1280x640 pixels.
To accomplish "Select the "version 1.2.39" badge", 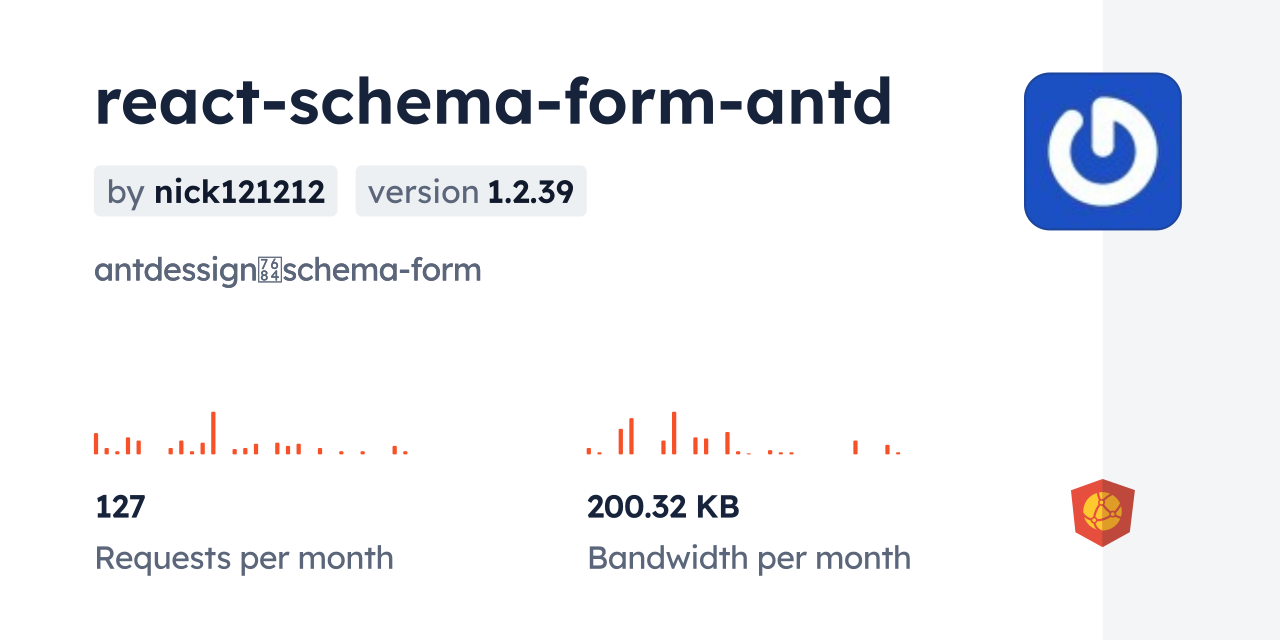I will [x=471, y=191].
